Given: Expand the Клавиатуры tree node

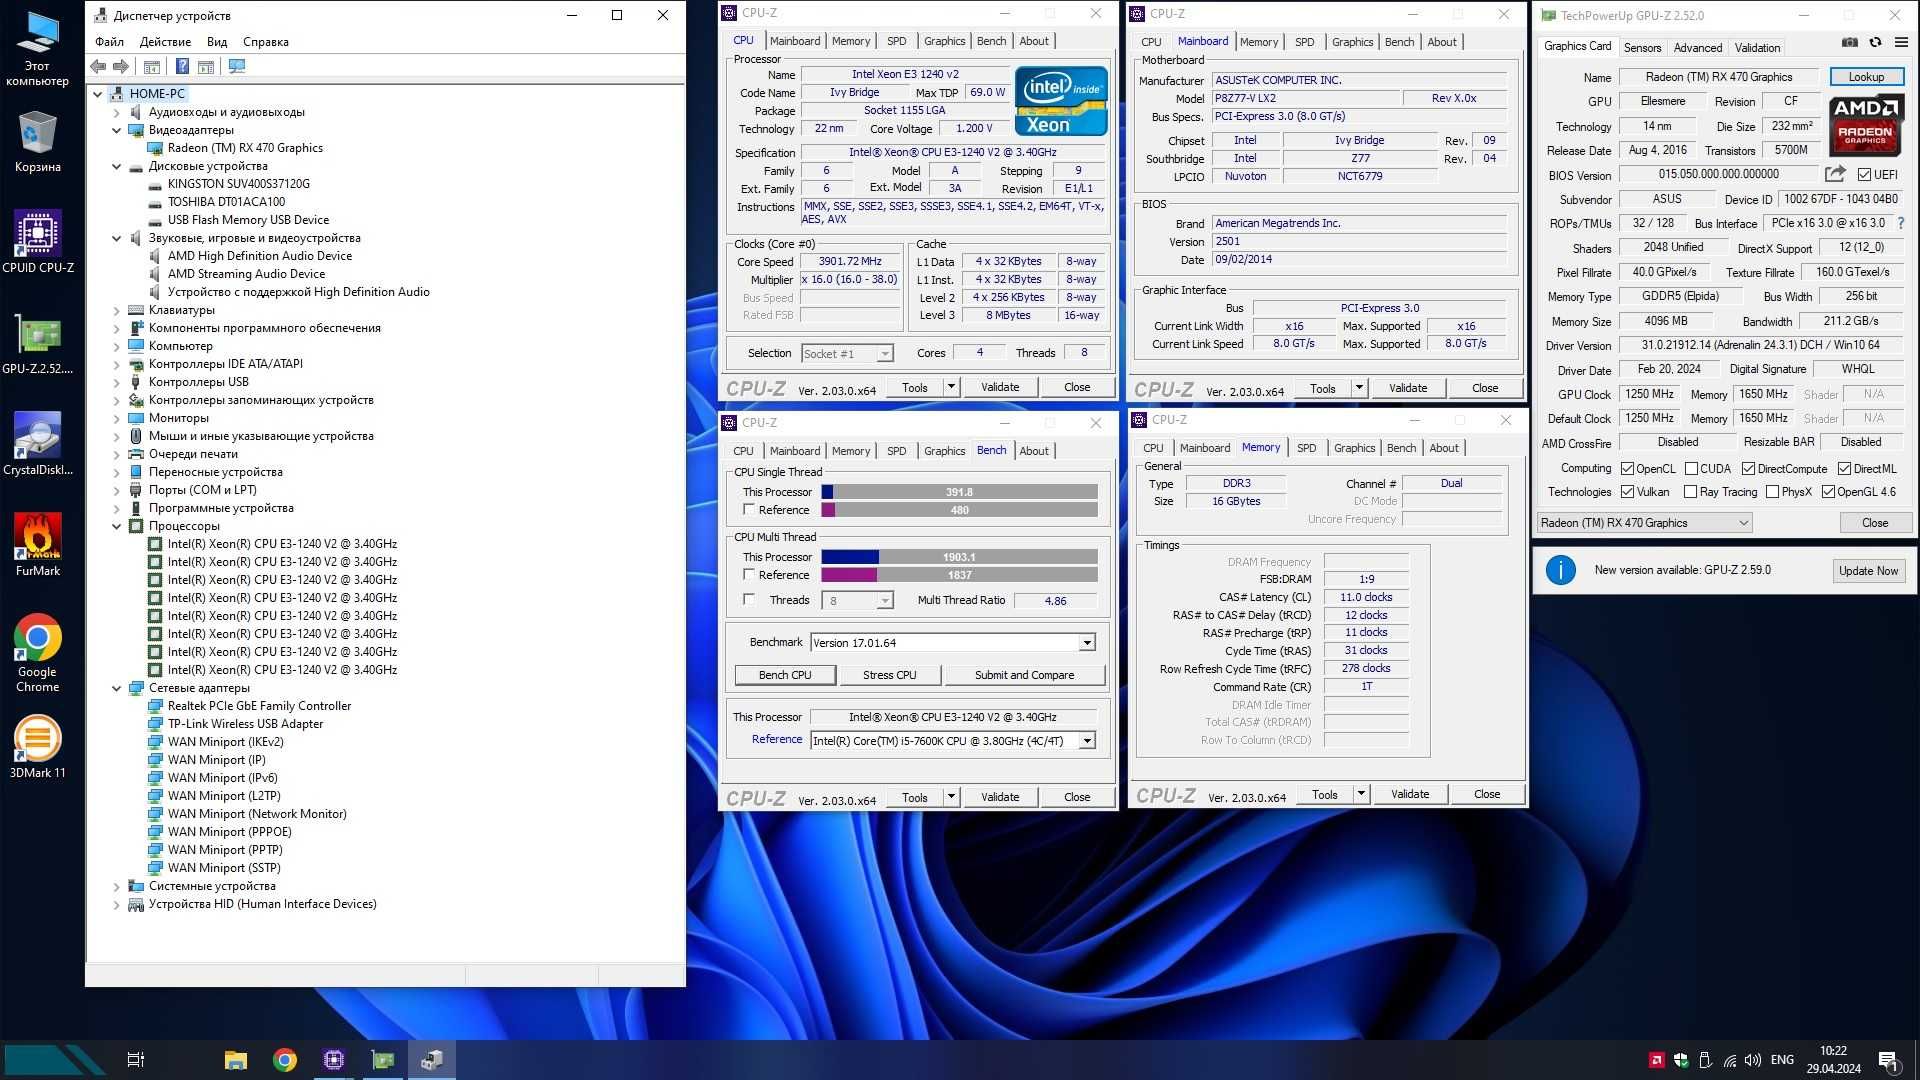Looking at the screenshot, I should click(117, 310).
